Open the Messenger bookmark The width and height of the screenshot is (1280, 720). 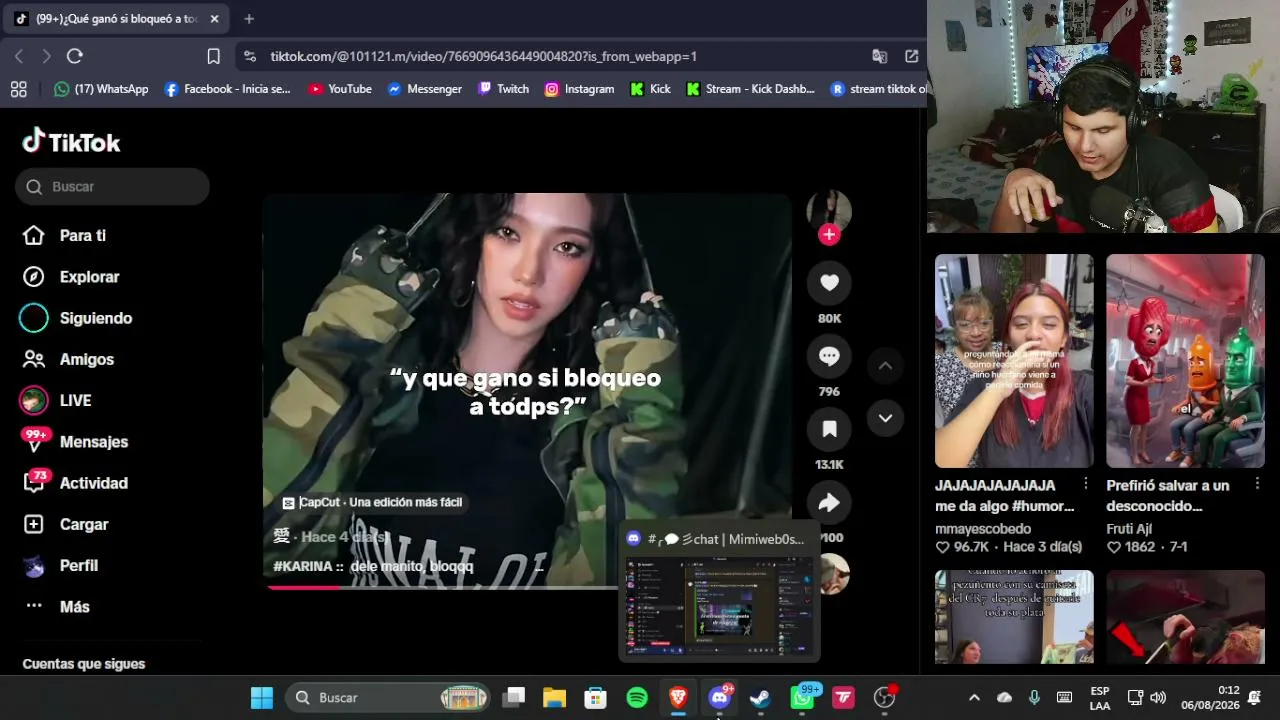coord(425,89)
